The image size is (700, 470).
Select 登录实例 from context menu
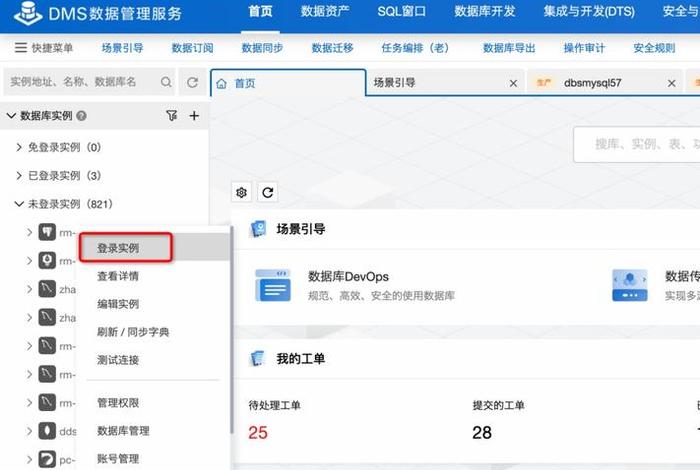[118, 248]
